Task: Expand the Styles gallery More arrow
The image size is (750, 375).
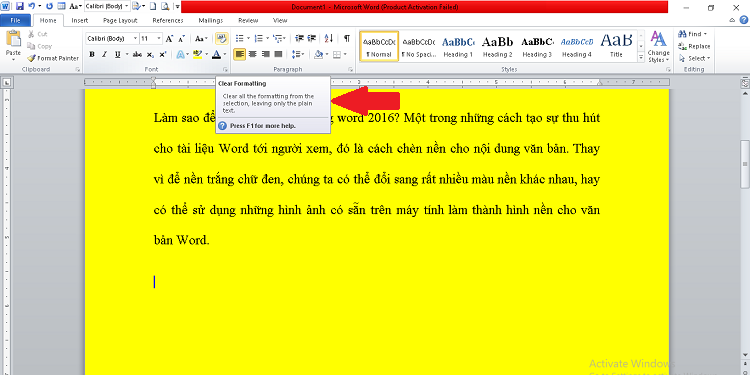Action: pos(641,57)
